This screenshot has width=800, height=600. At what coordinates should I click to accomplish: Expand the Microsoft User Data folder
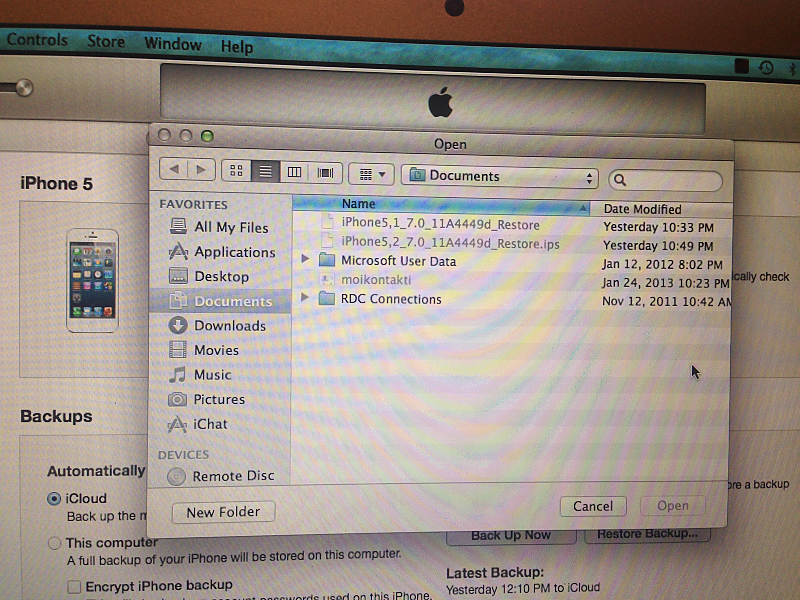click(x=305, y=259)
